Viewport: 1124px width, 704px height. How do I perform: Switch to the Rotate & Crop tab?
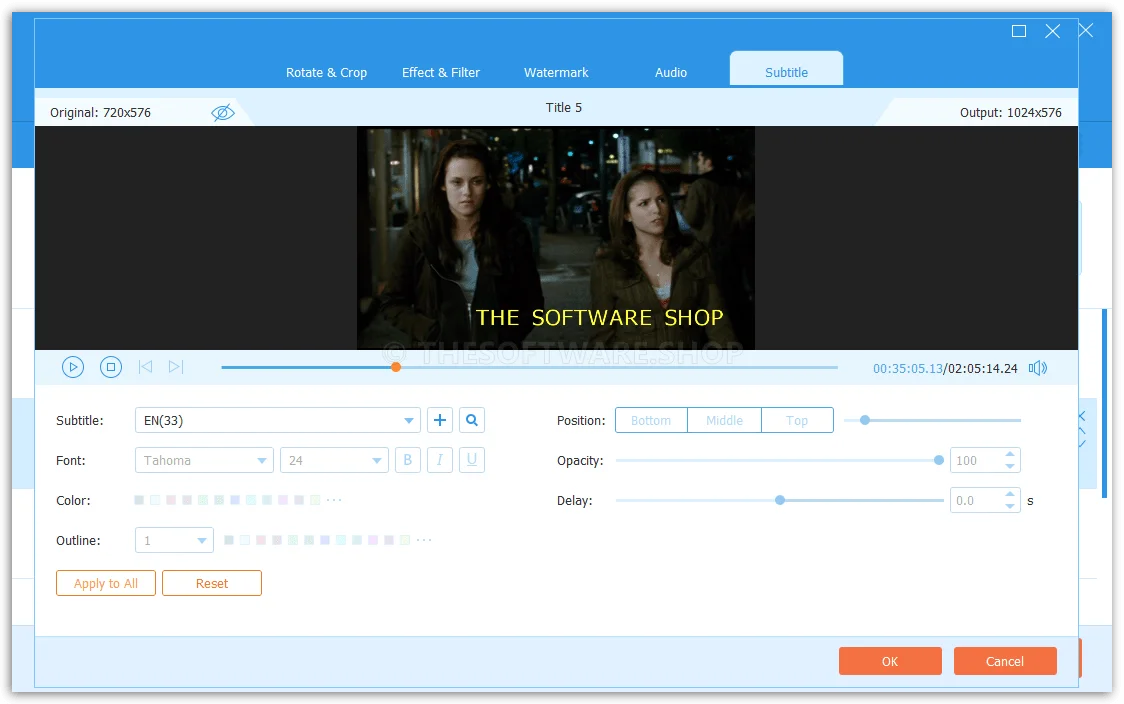click(x=326, y=72)
